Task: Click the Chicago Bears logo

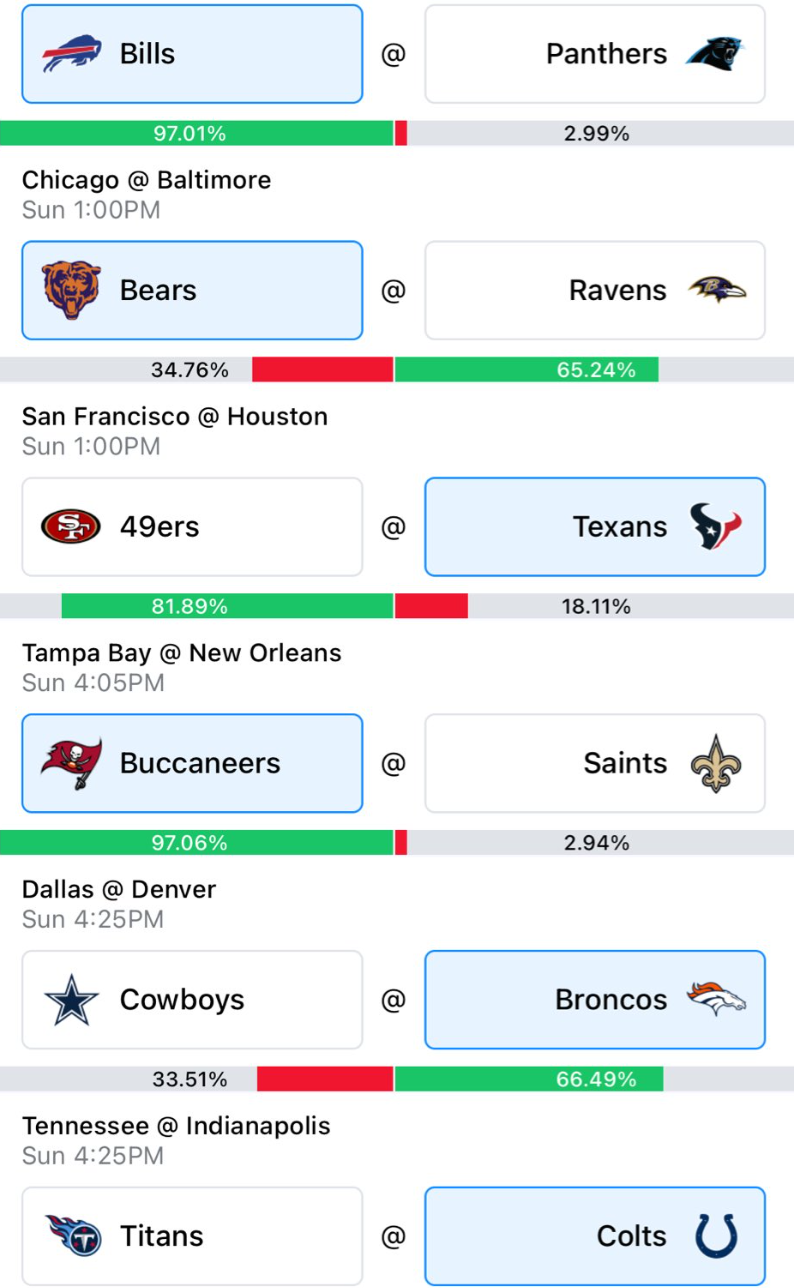Action: pyautogui.click(x=72, y=290)
